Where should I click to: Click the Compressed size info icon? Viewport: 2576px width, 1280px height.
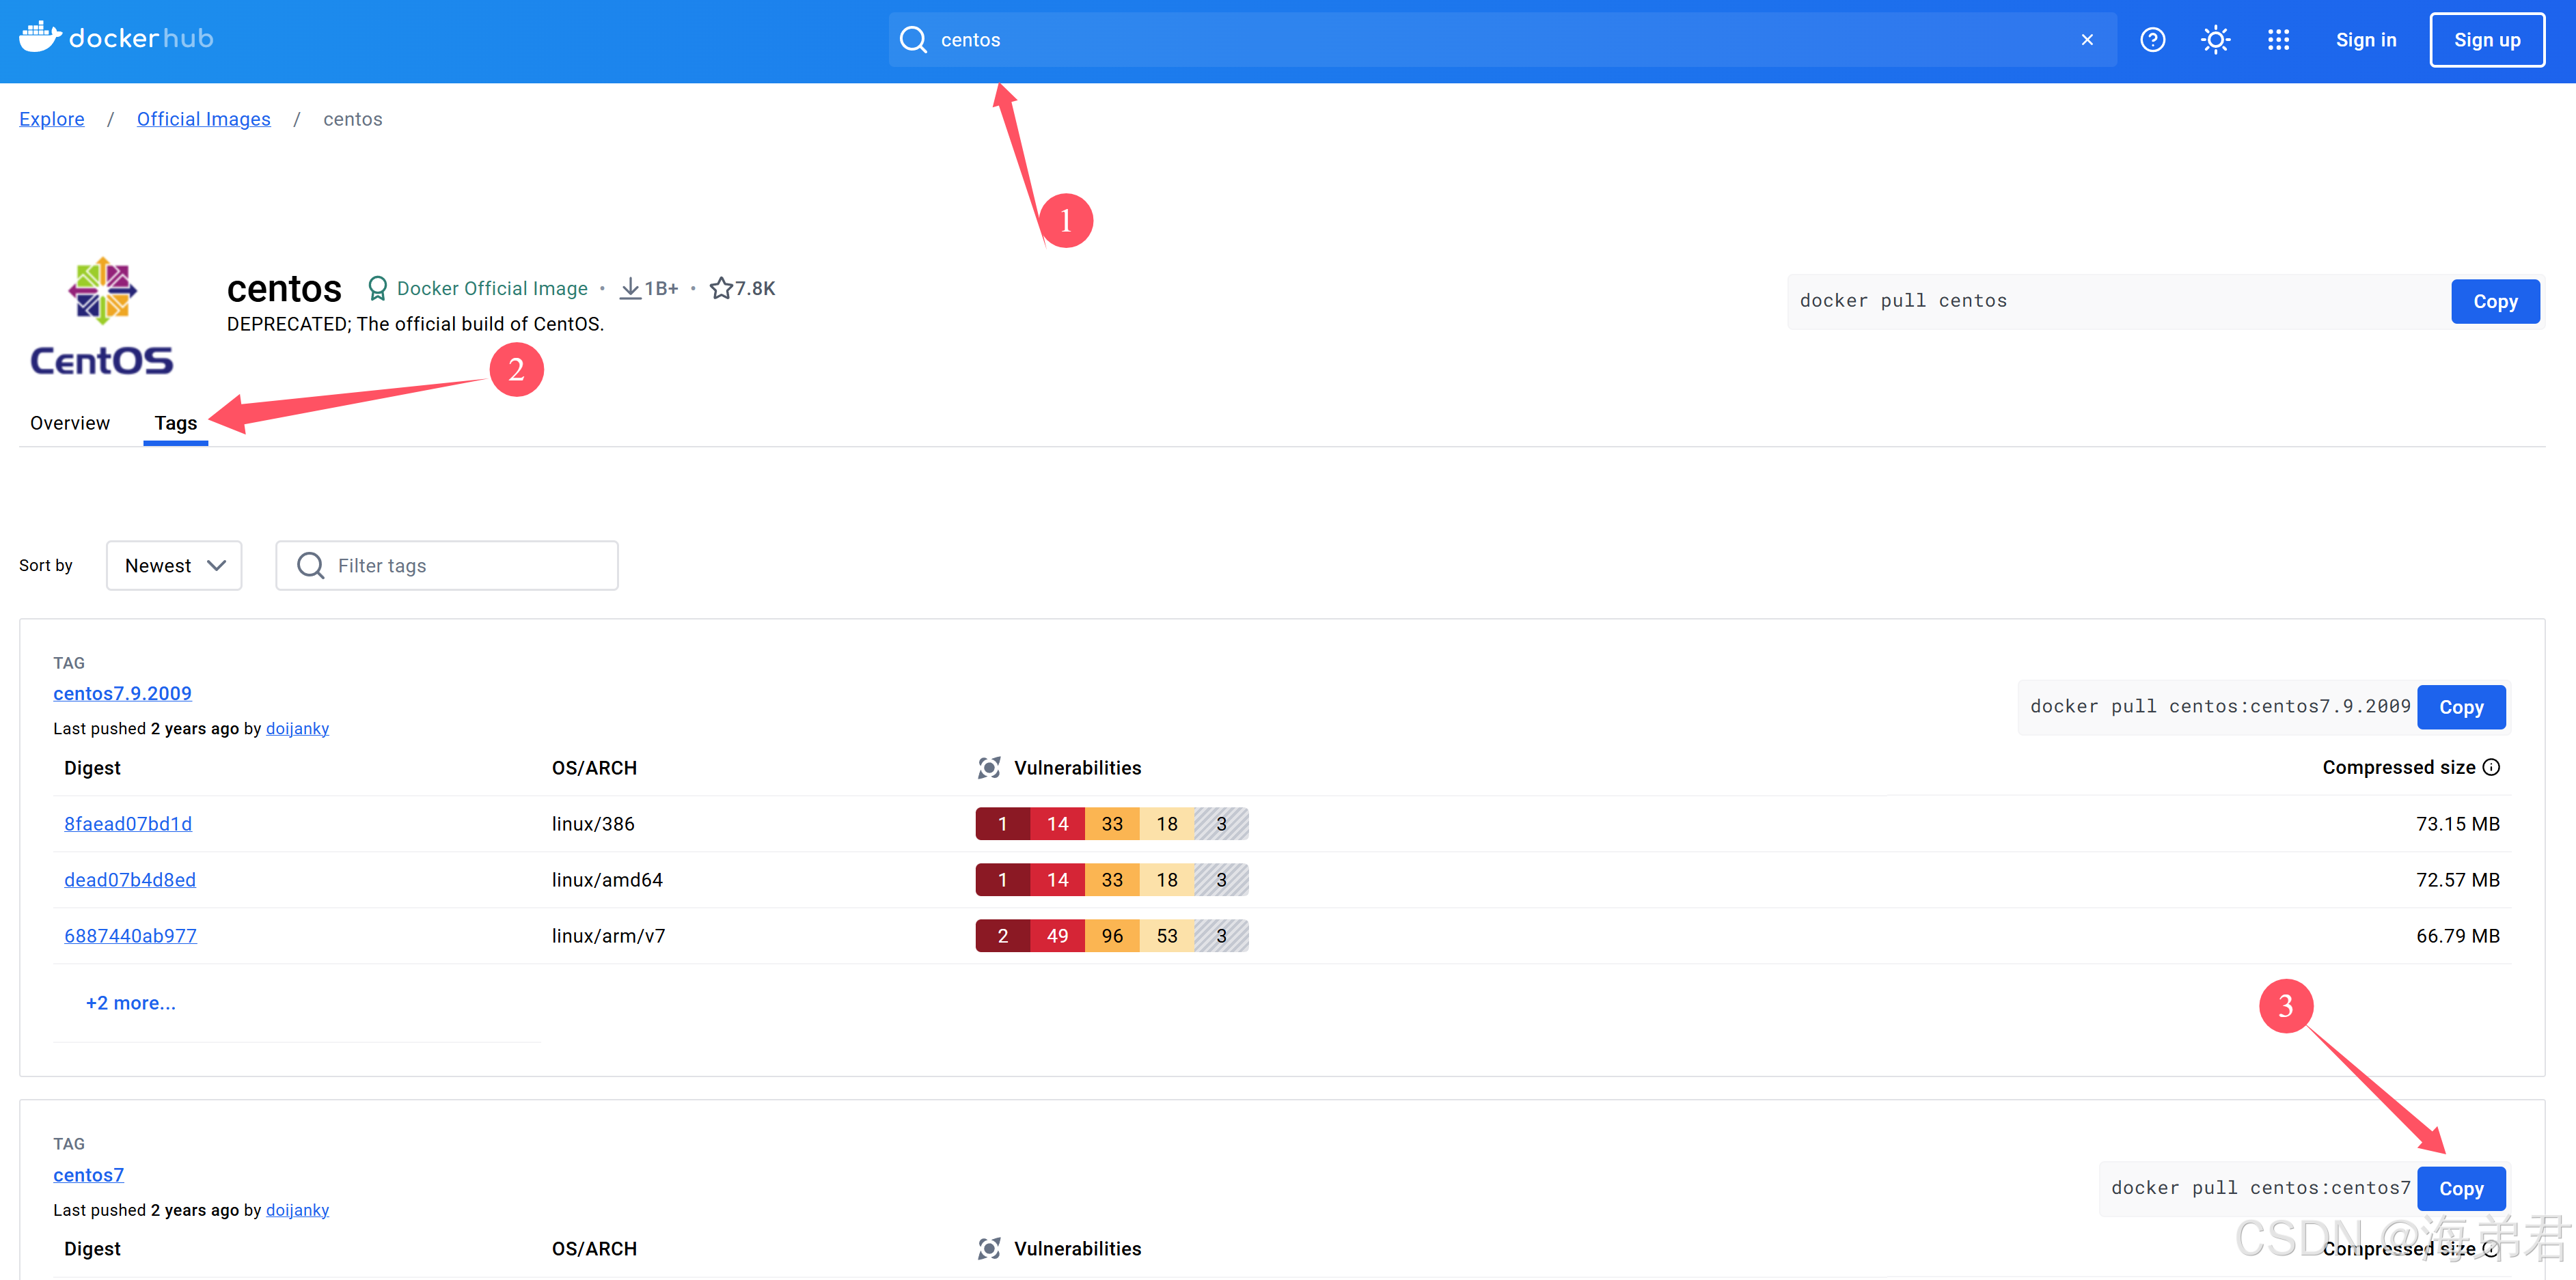pyautogui.click(x=2491, y=767)
